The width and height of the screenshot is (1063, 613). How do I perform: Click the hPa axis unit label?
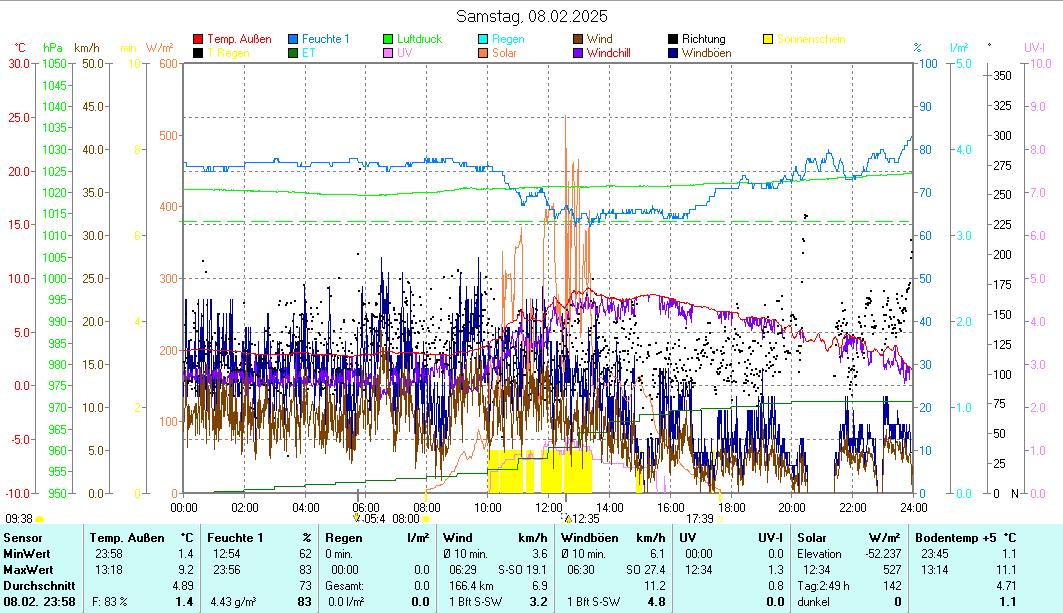pos(53,47)
